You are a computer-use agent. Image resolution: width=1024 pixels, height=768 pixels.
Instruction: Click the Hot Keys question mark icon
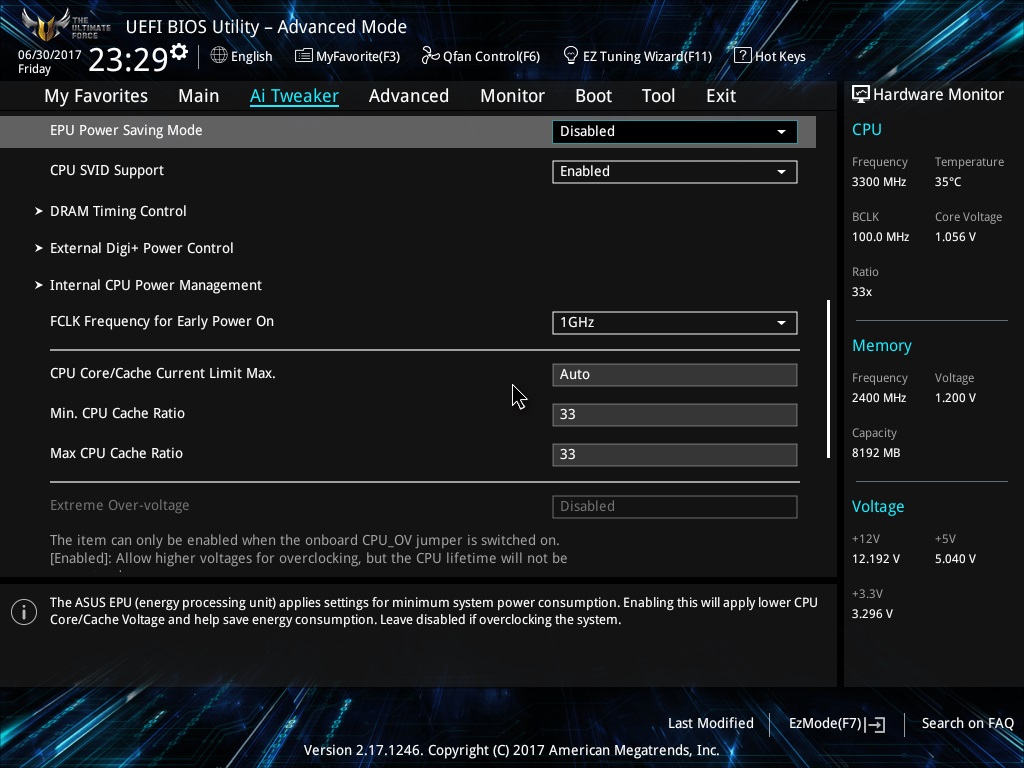(742, 56)
